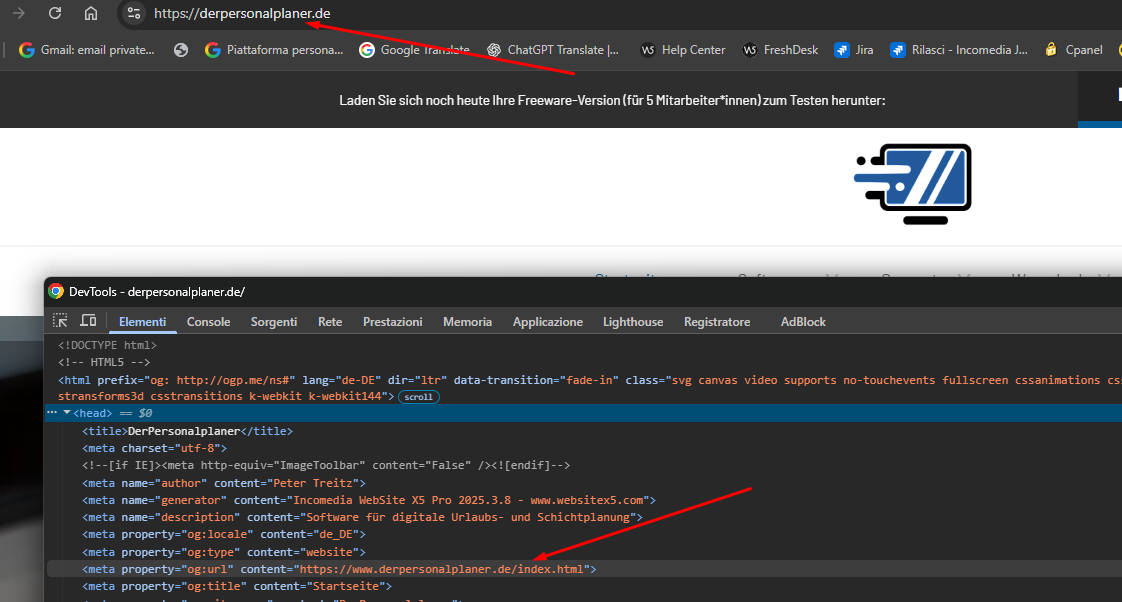Open site information icon in address bar
The image size is (1122, 602).
click(x=134, y=13)
